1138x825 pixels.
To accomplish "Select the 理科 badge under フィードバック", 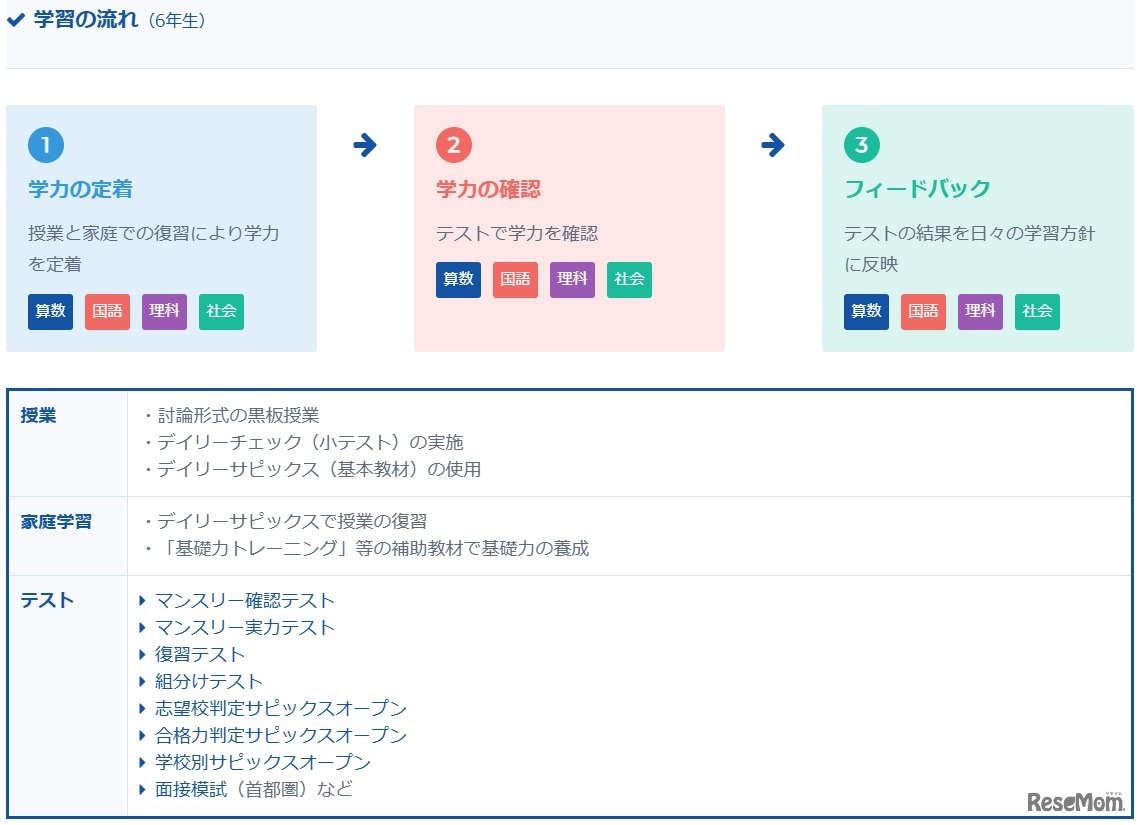I will click(x=980, y=311).
